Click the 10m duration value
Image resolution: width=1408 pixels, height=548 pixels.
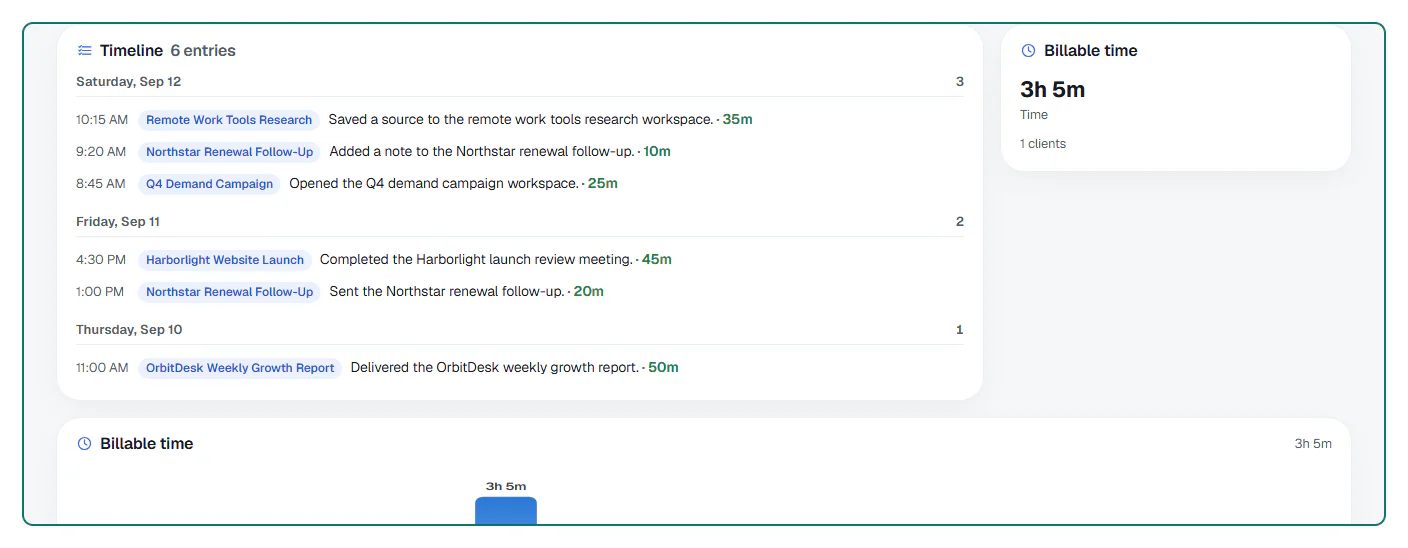coord(657,152)
